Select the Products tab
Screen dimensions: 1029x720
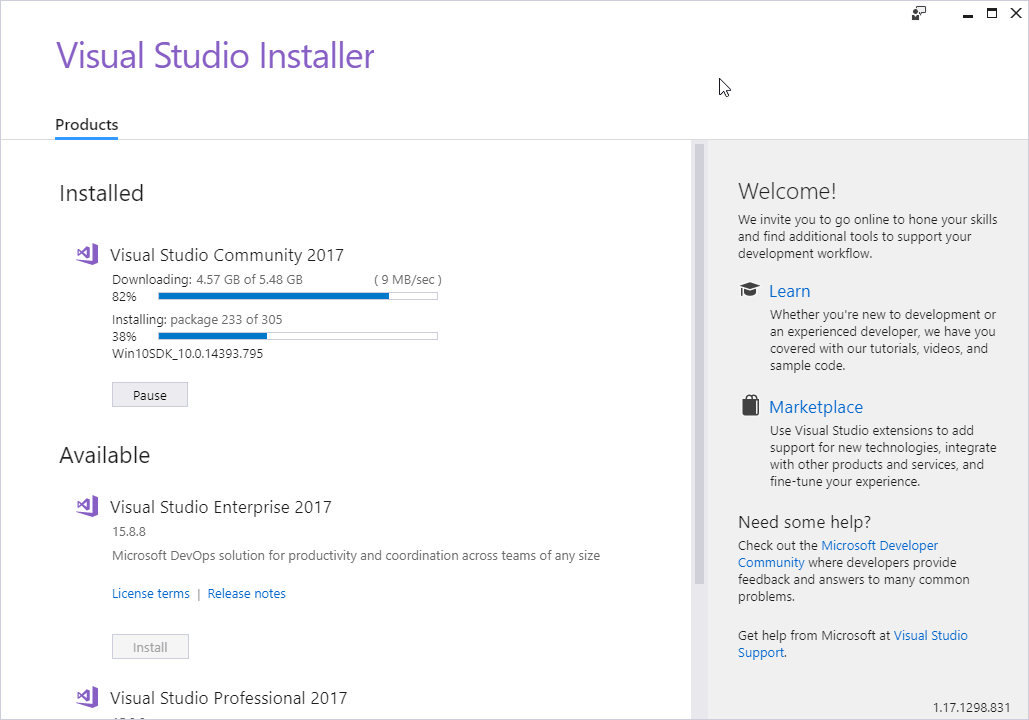[87, 125]
